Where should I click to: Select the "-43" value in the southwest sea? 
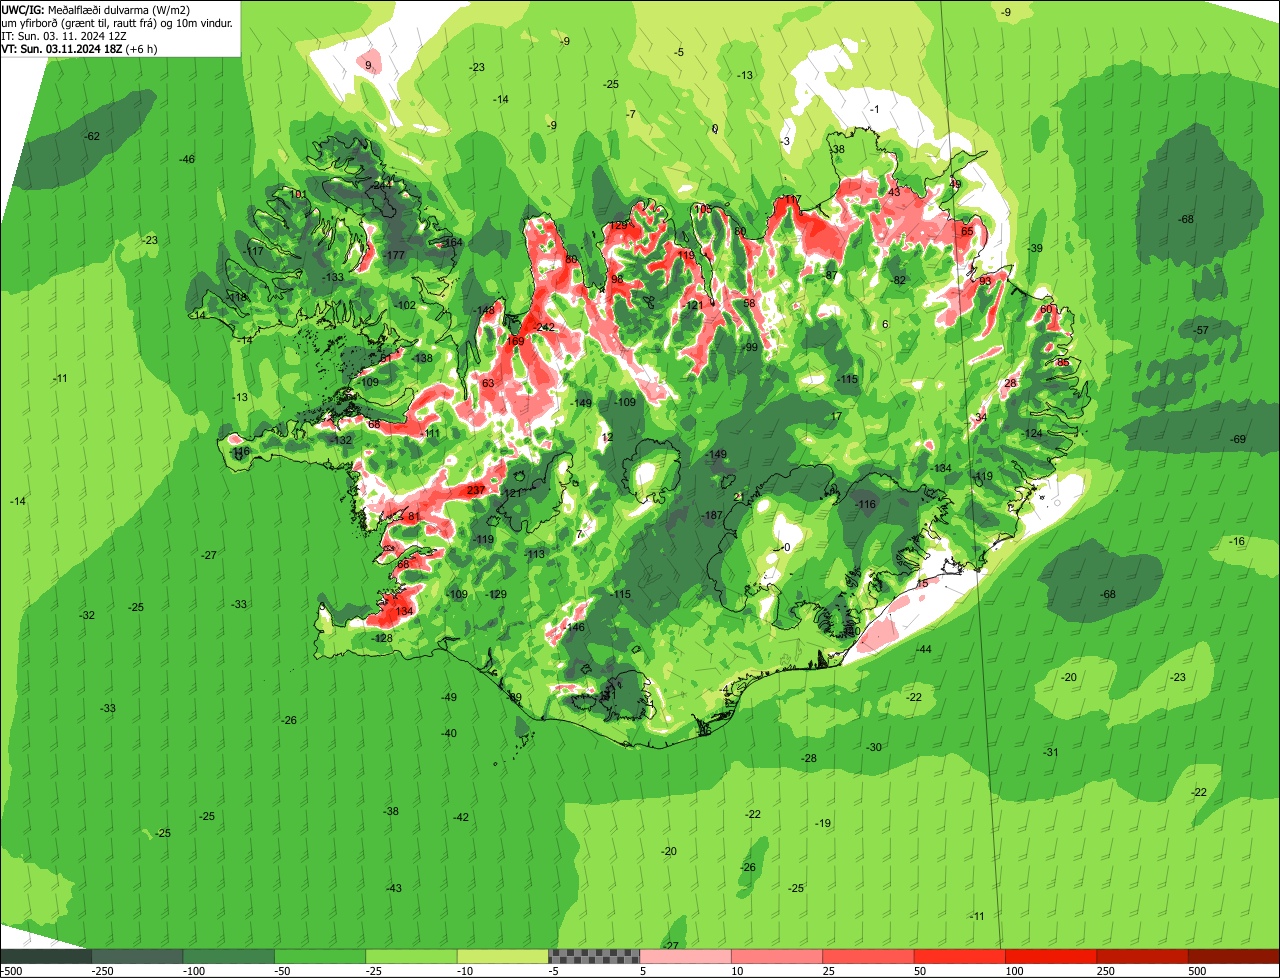coord(394,889)
